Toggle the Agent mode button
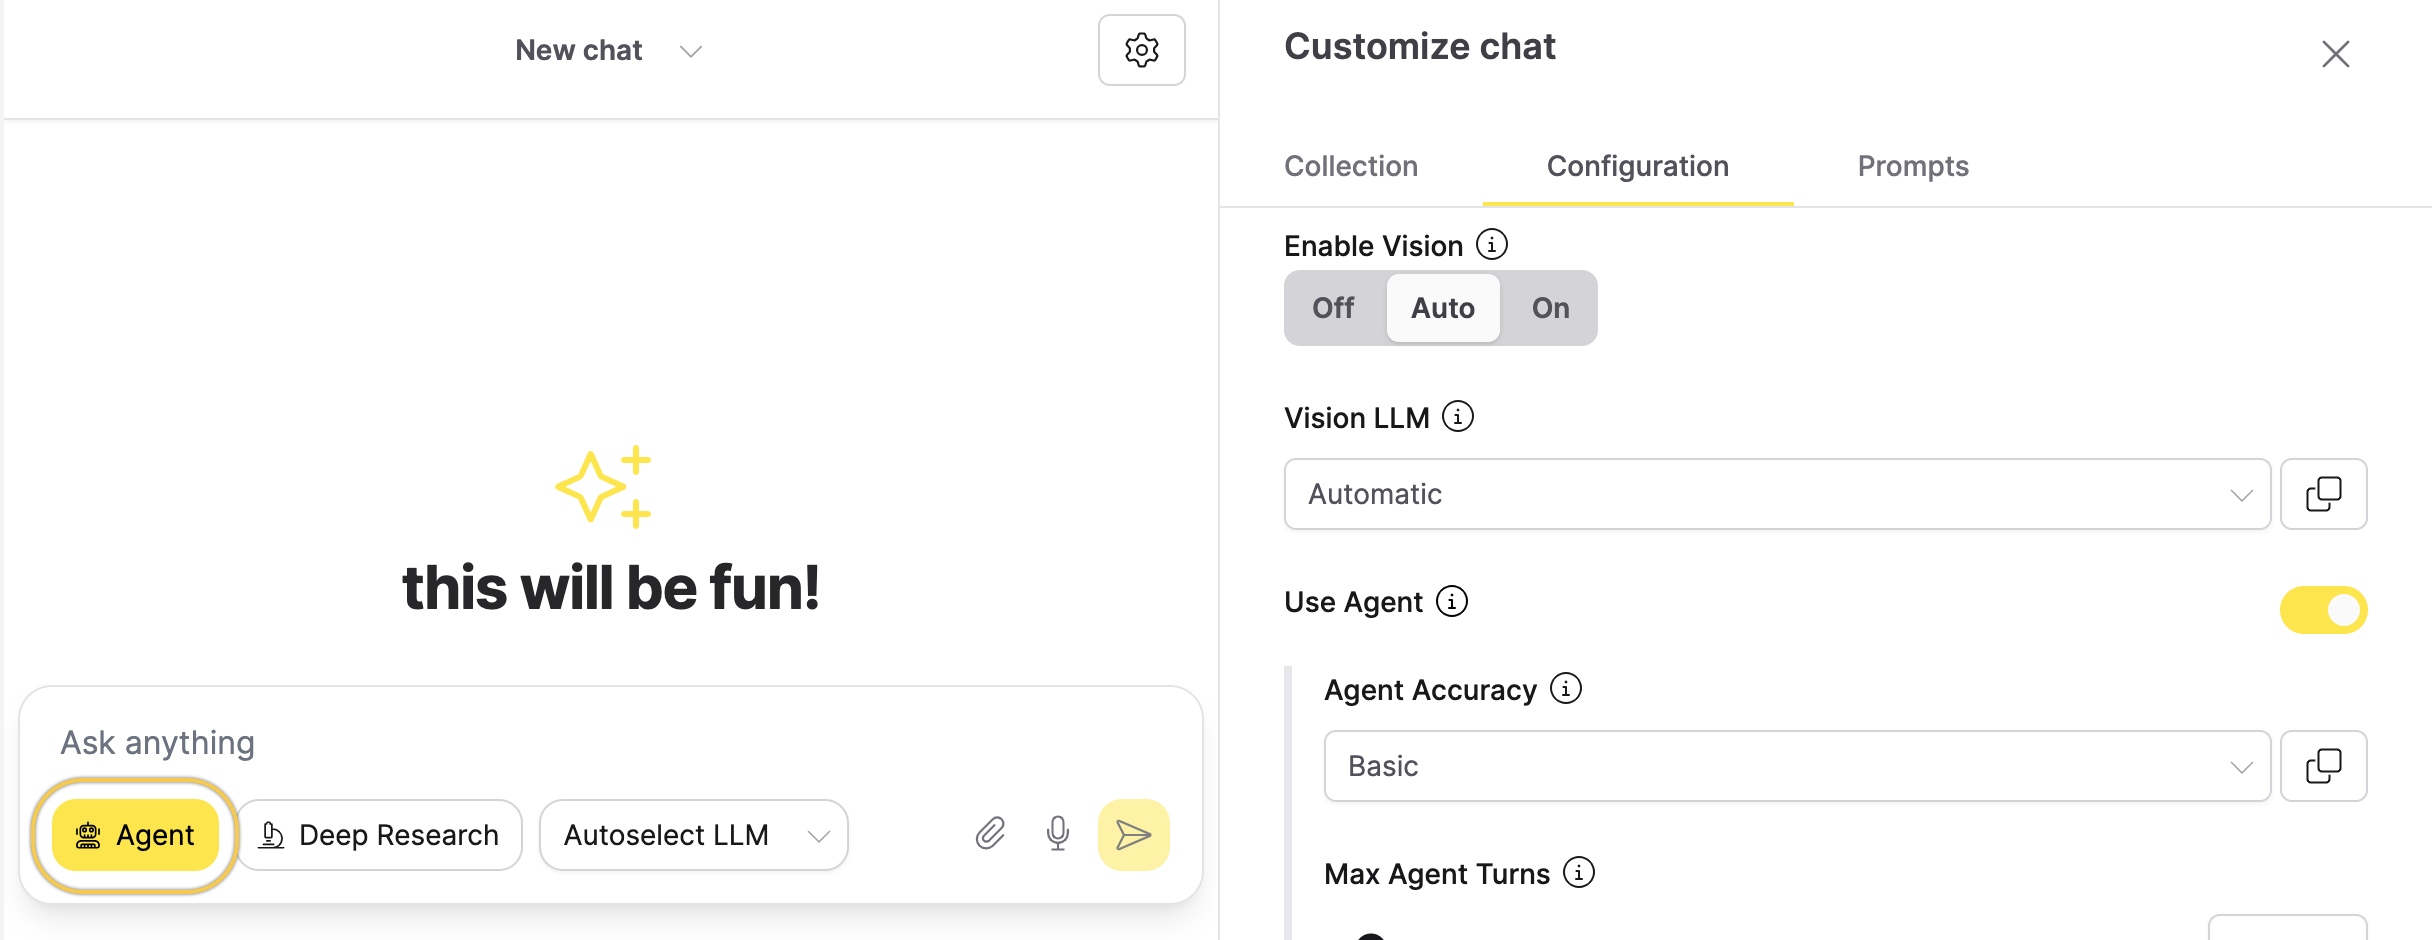2432x940 pixels. (135, 835)
